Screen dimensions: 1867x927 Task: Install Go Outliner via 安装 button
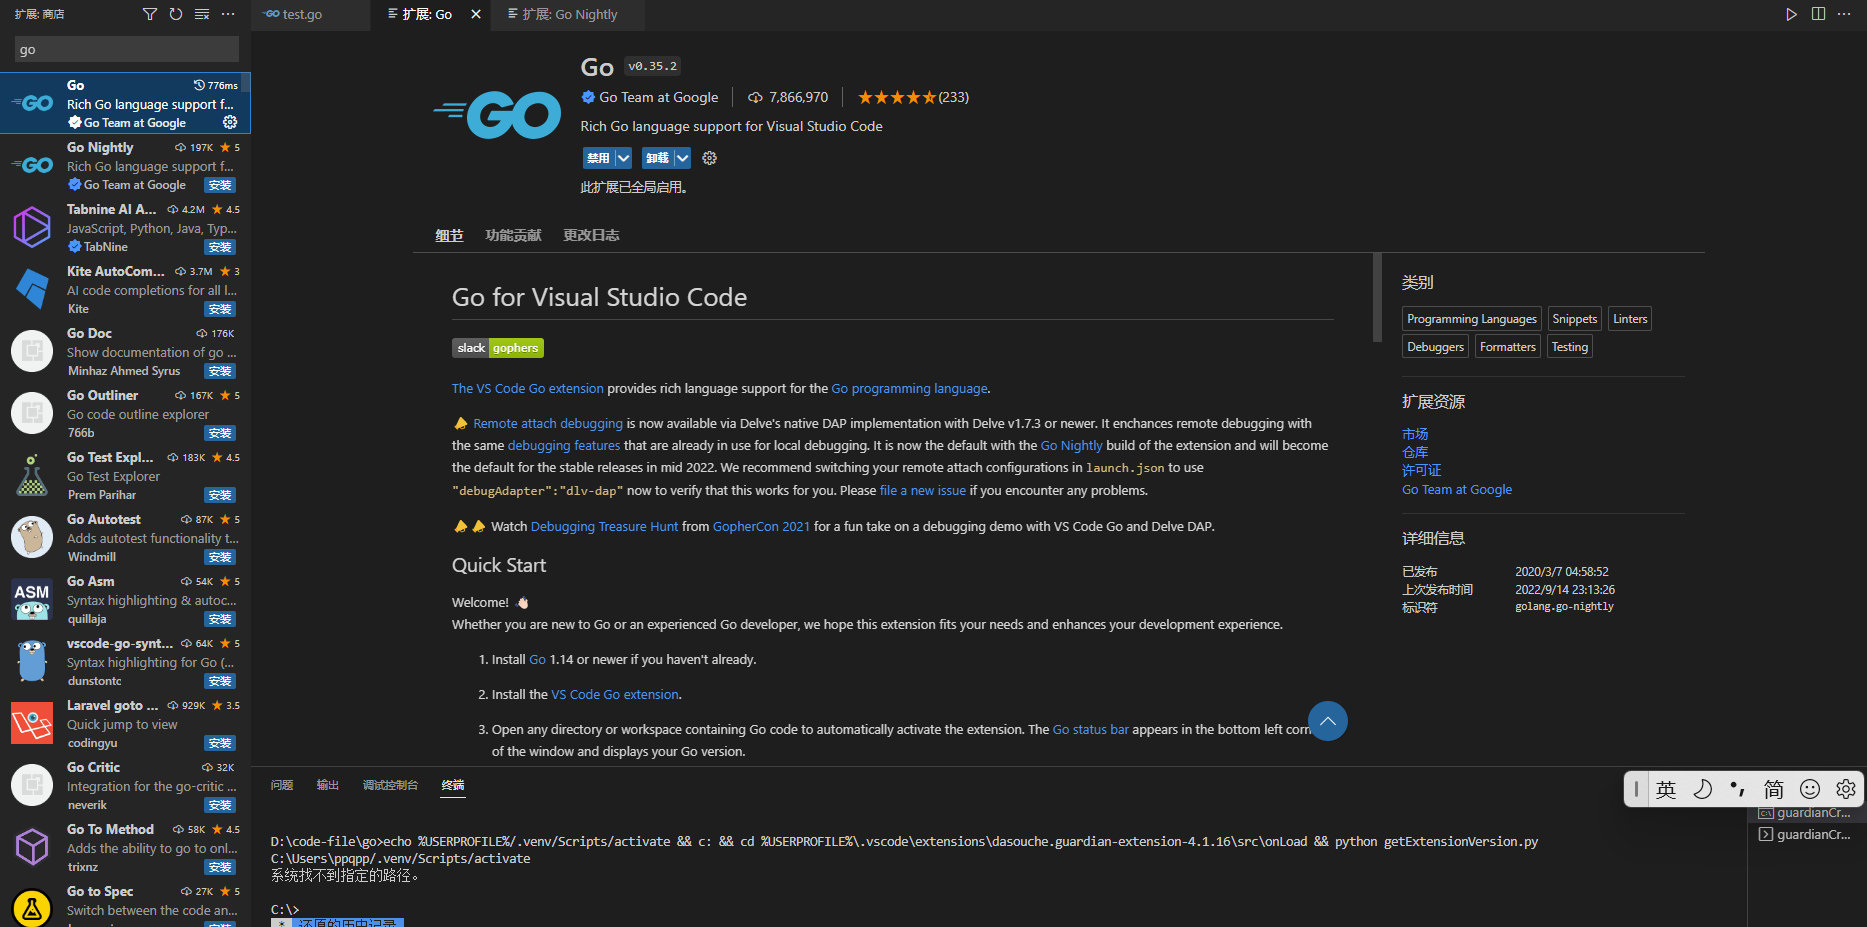click(220, 433)
